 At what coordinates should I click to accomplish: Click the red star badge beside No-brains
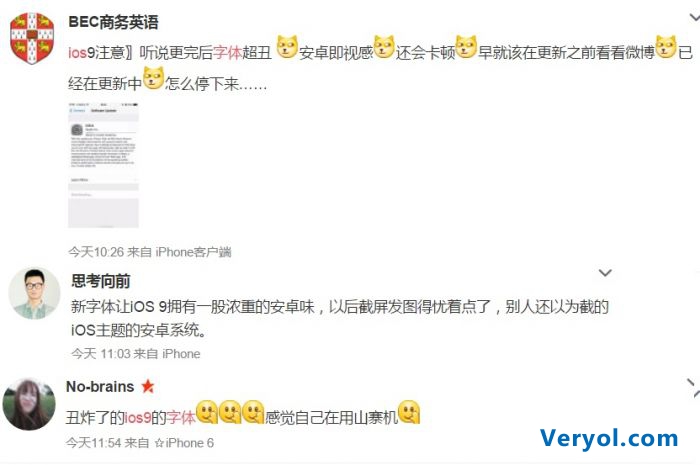click(x=148, y=386)
